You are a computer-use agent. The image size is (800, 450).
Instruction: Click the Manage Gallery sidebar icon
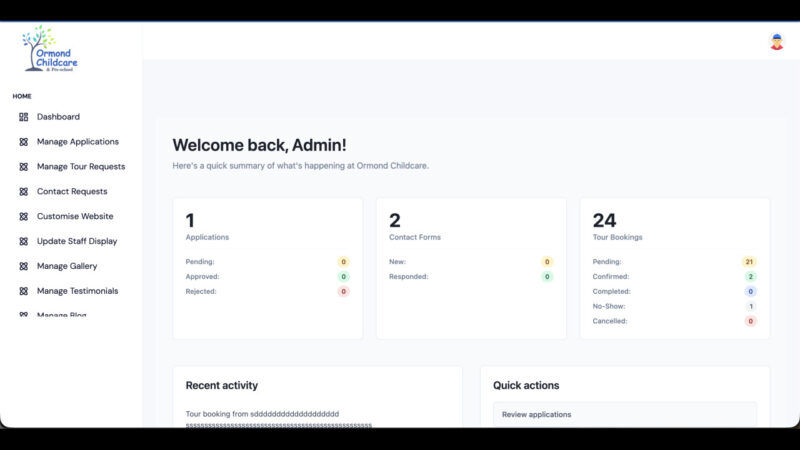[x=24, y=266]
